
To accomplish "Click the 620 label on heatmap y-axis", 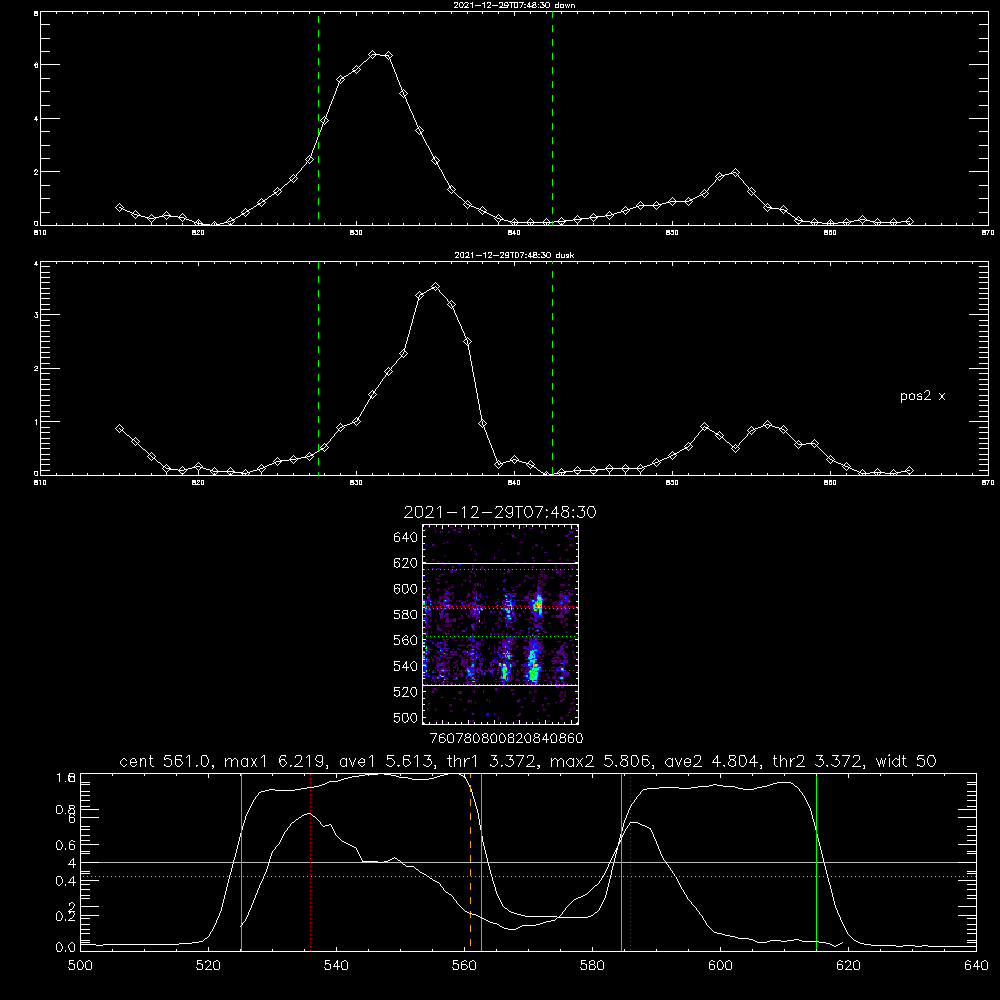I will [406, 563].
